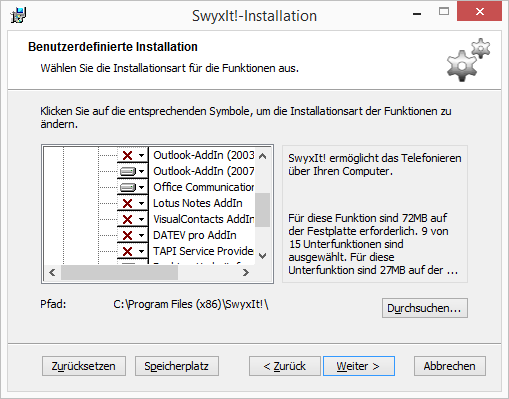The width and height of the screenshot is (509, 399).
Task: Open the dropdown arrow for Lotus Notes AddIn
Action: tap(142, 203)
